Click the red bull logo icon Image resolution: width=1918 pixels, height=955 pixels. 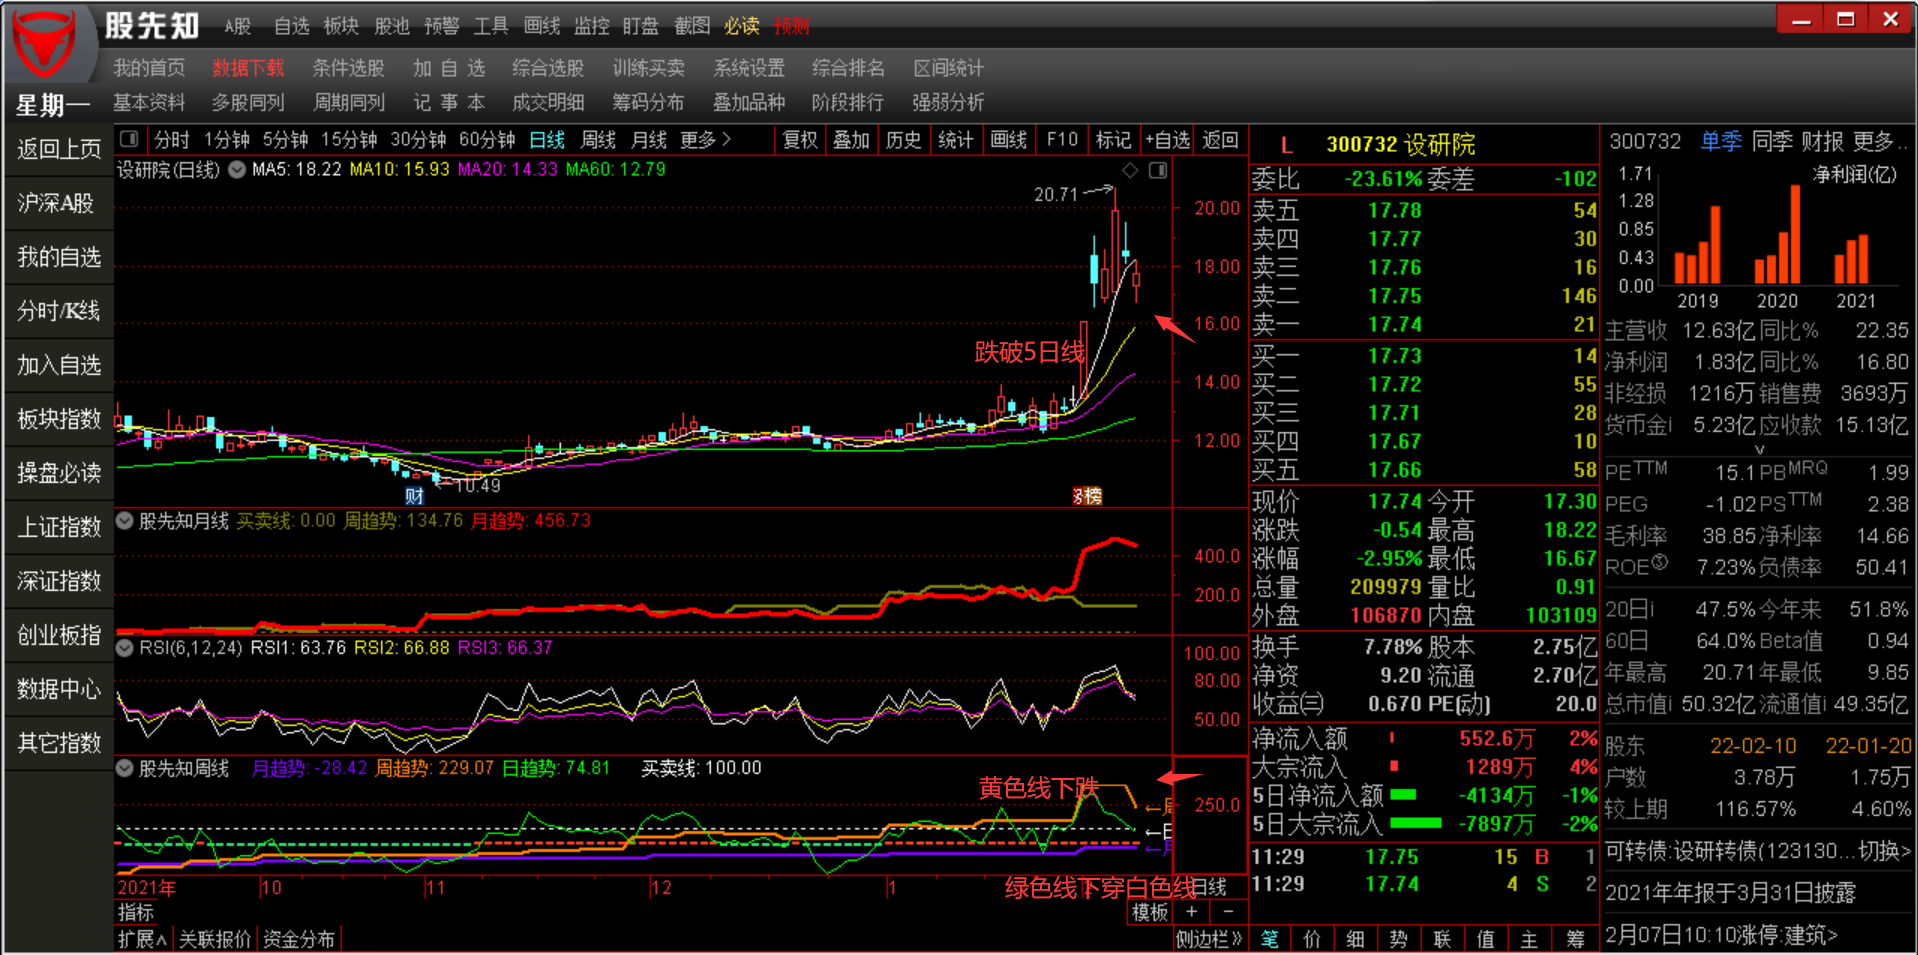pyautogui.click(x=43, y=44)
